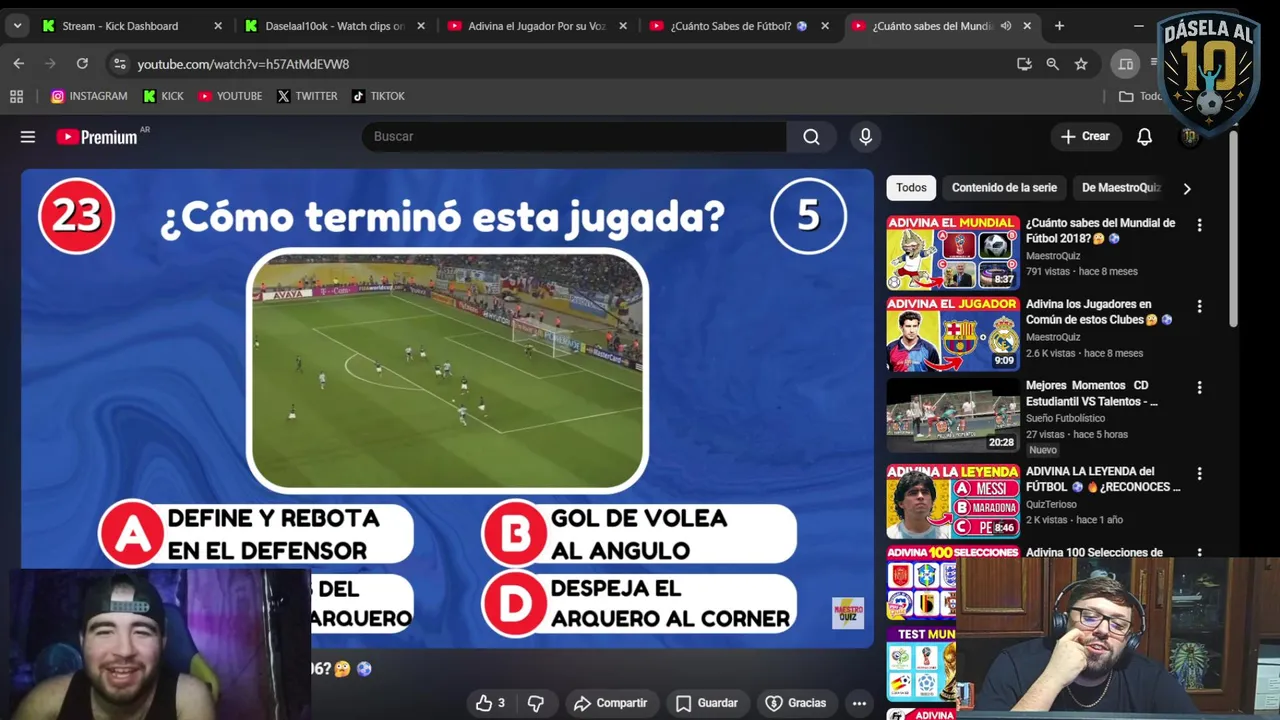Select the De MaestroQuiz filter chip

1121,188
